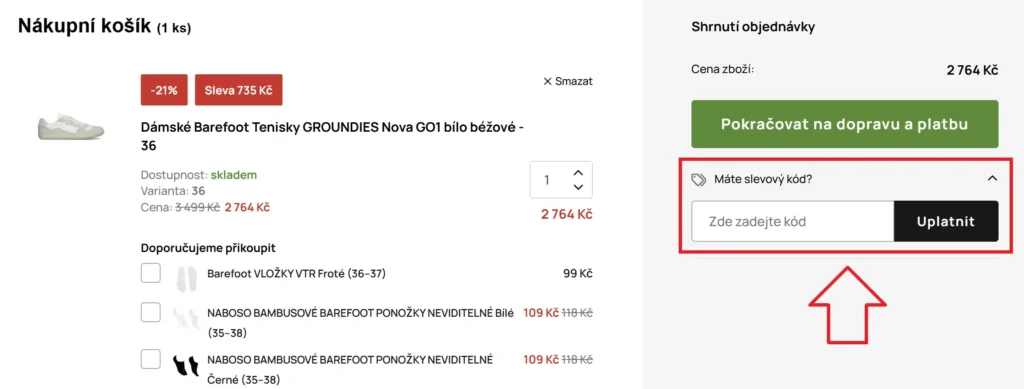
Task: Increase quantity with the up arrow
Action: pos(577,173)
